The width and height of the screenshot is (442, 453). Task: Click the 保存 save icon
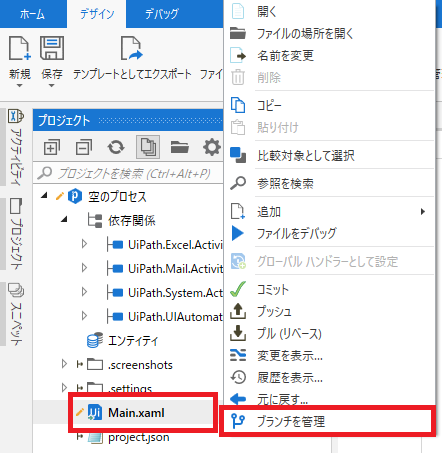pyautogui.click(x=52, y=48)
